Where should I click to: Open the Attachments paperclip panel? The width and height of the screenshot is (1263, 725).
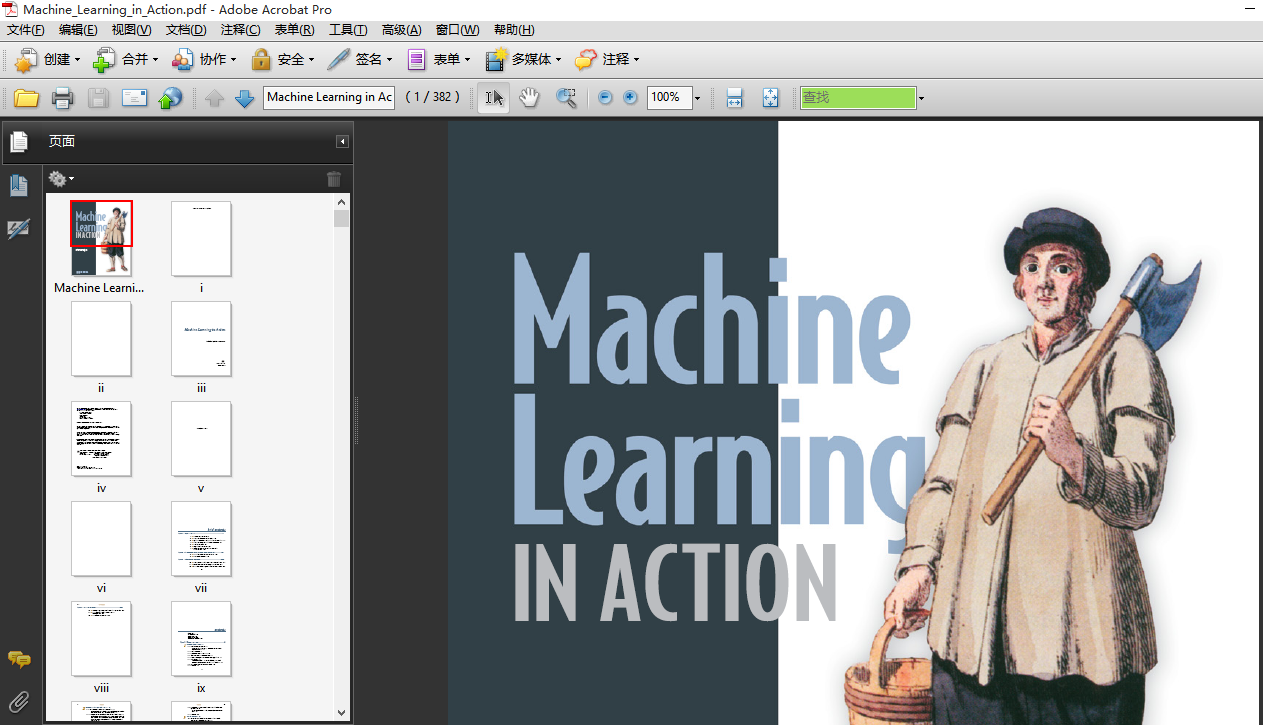point(18,701)
